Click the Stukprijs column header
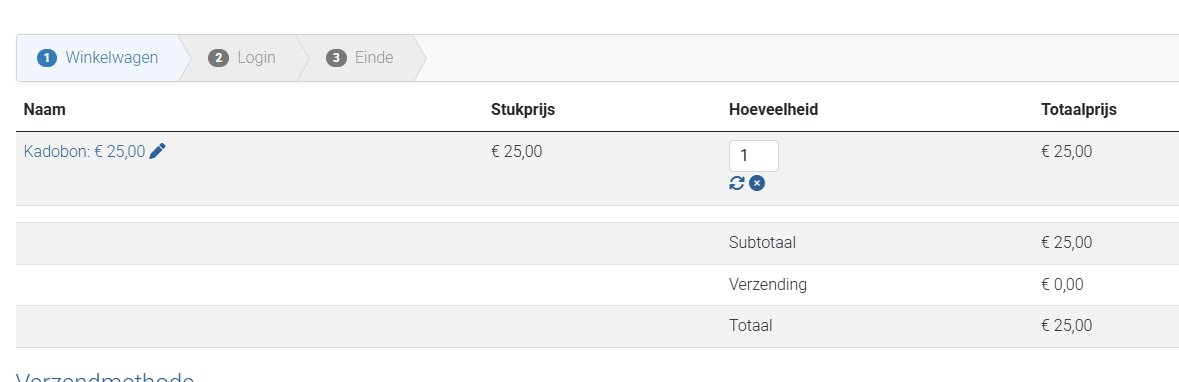Screen dimensions: 1179x382 523,110
